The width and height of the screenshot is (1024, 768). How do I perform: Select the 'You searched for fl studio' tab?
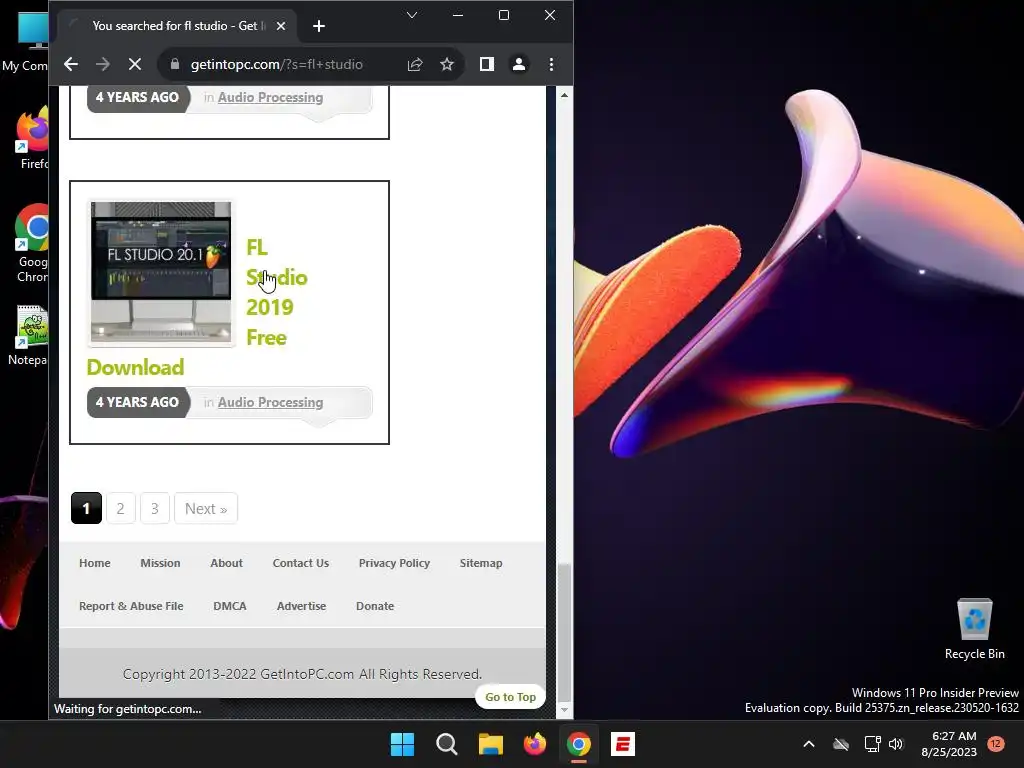[x=176, y=26]
